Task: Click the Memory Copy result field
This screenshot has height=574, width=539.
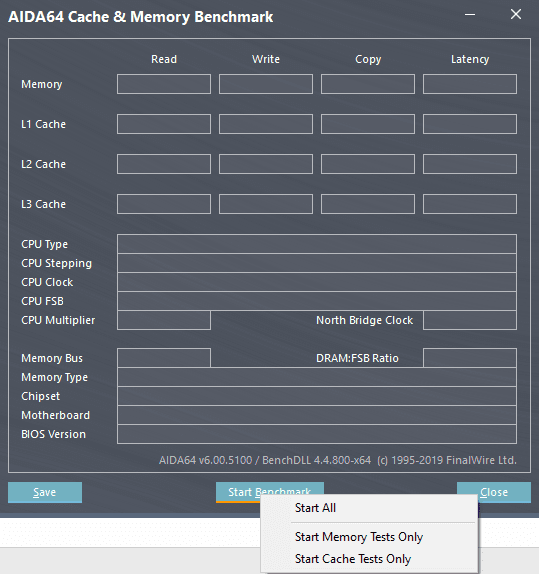Action: [368, 84]
